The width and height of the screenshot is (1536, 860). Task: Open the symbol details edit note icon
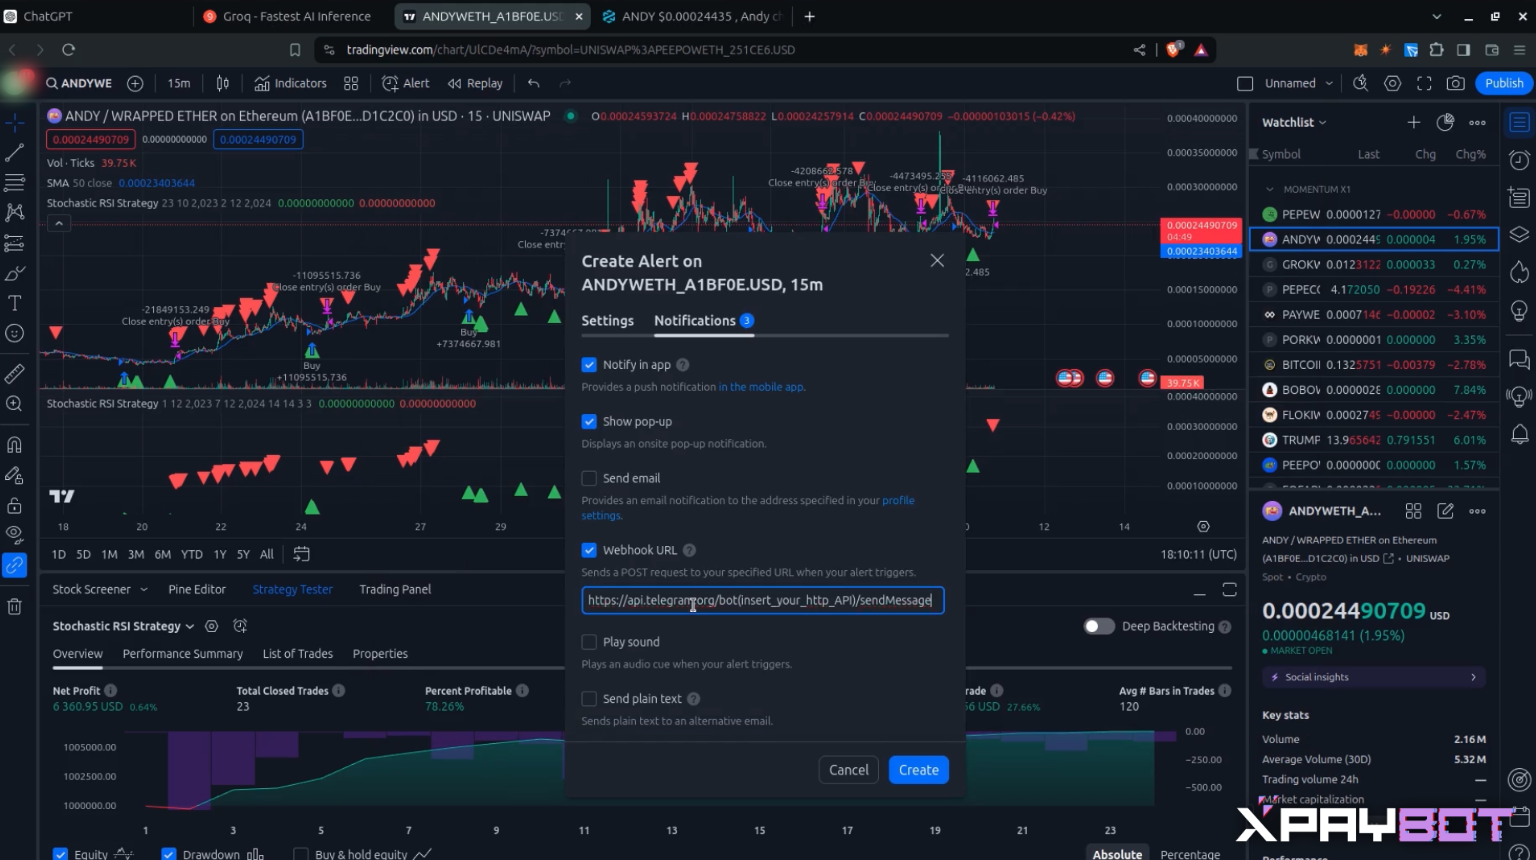coord(1445,511)
